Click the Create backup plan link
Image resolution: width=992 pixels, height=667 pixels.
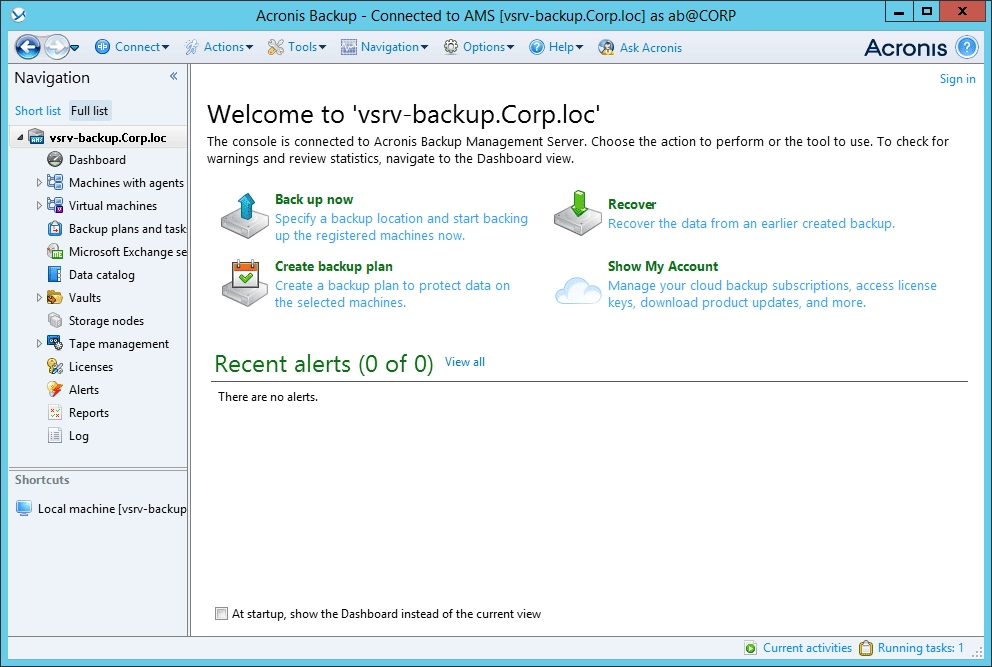333,266
